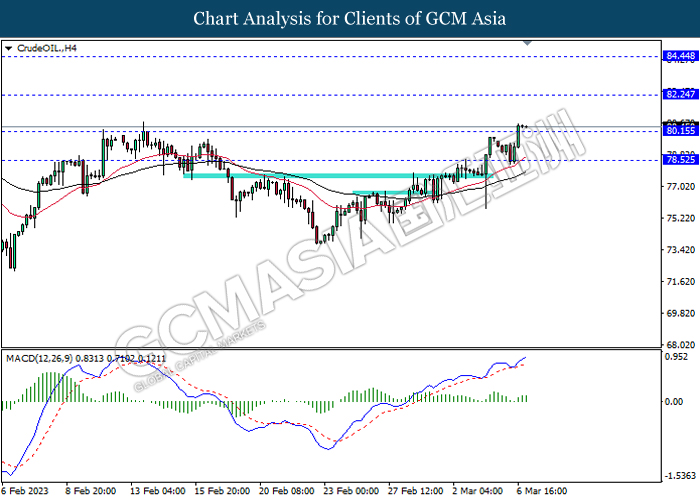Select the 78.525 price level label
The height and width of the screenshot is (500, 700).
680,160
